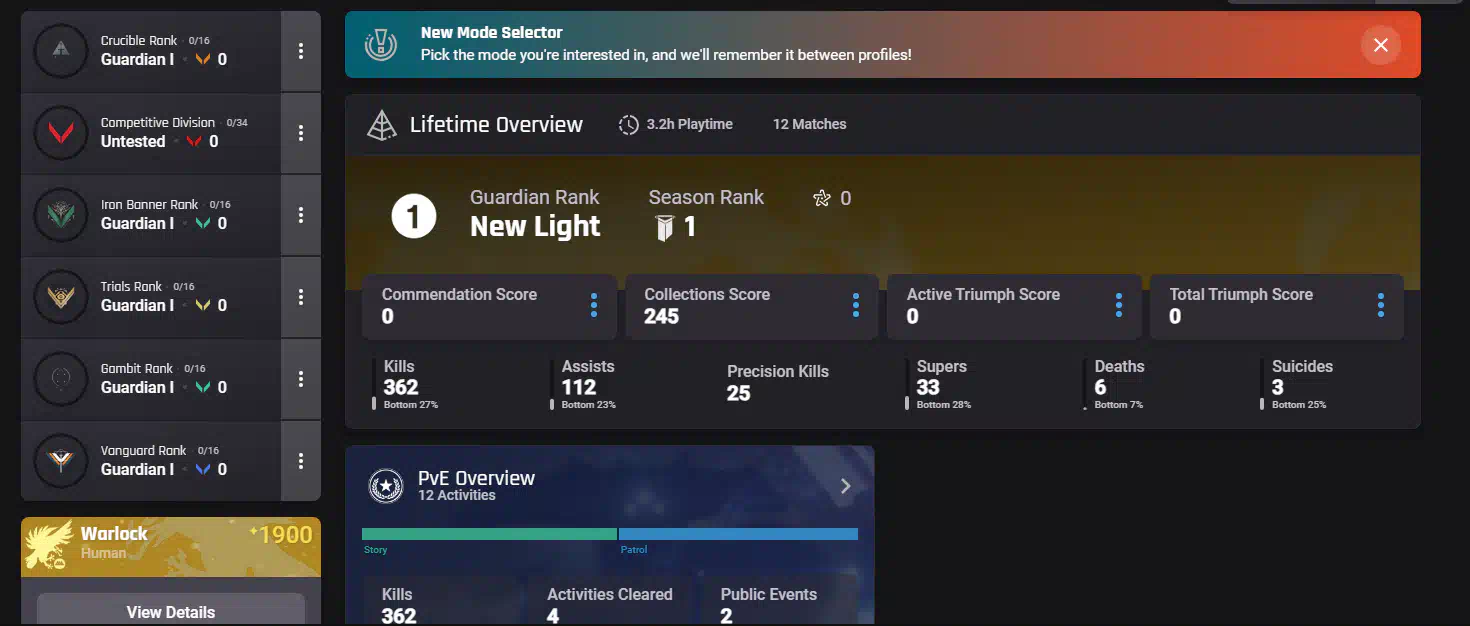
Task: Click the Crucible Rank emblem icon
Action: [61, 50]
